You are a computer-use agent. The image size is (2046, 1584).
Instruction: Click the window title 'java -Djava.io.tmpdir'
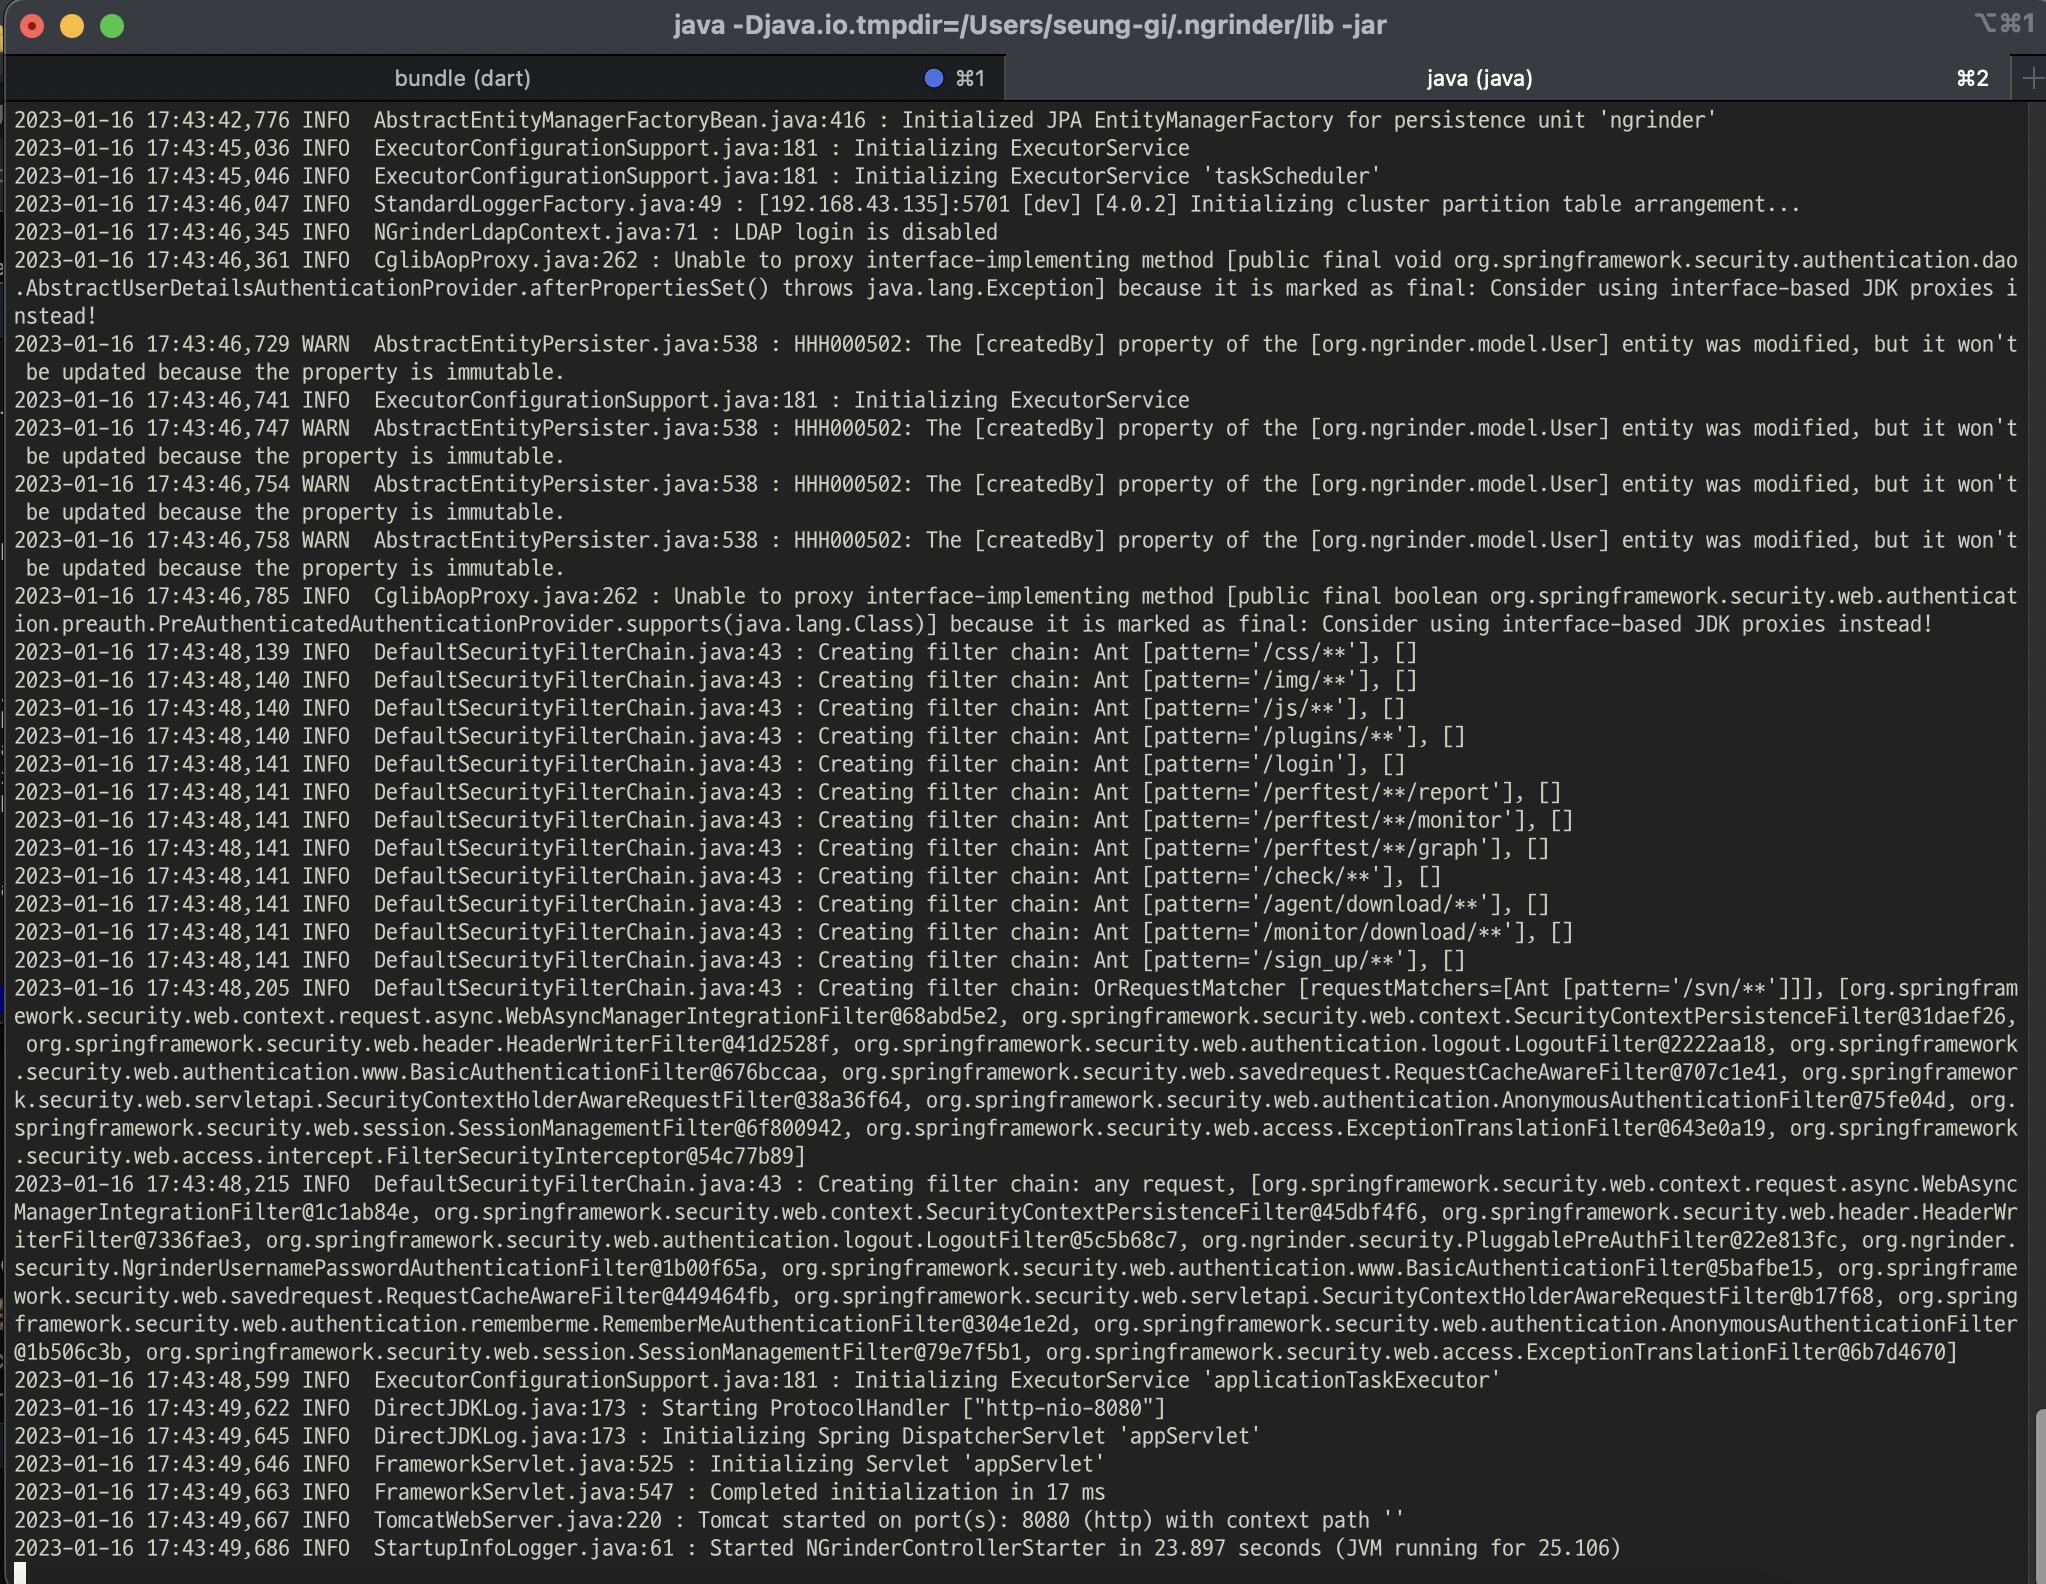point(1030,25)
